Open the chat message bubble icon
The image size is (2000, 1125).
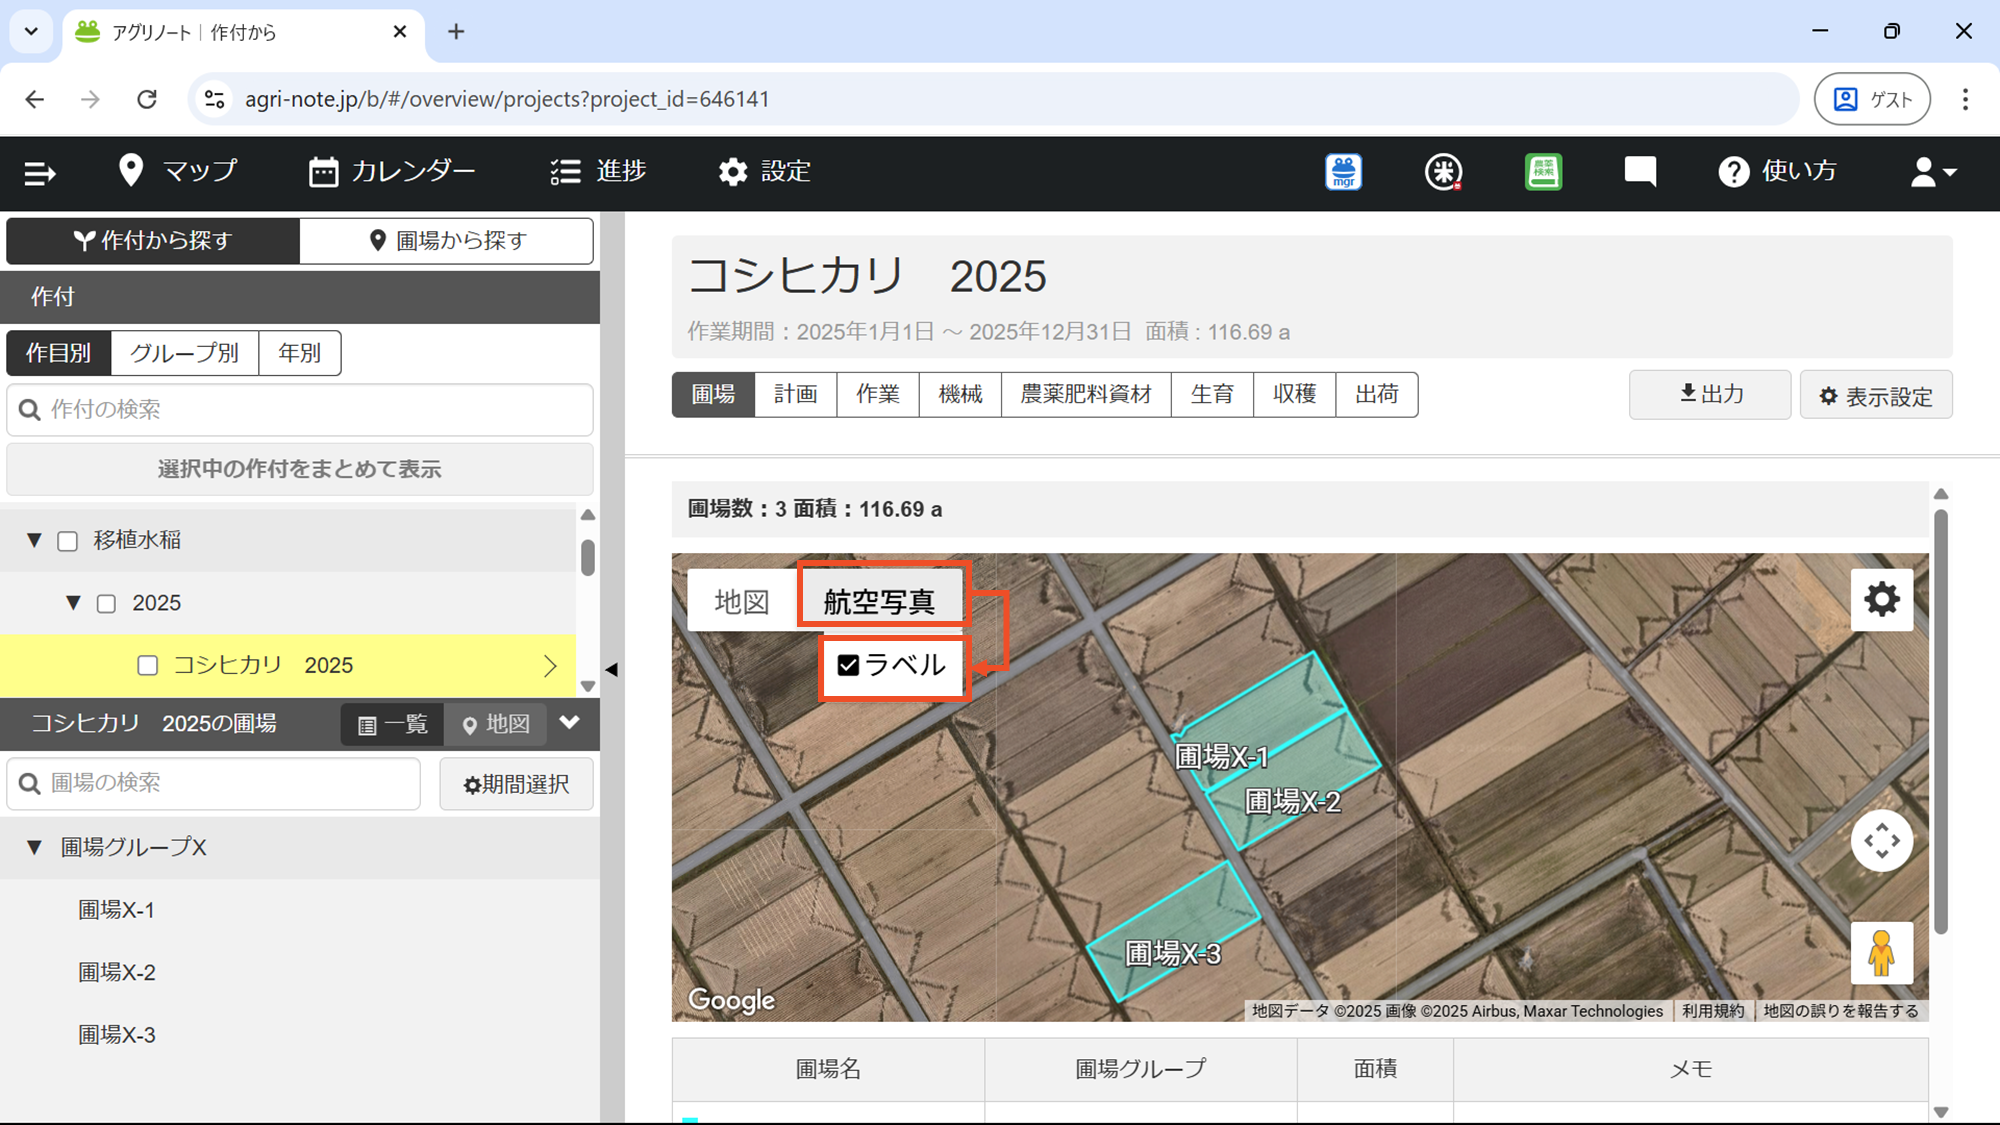[1640, 172]
